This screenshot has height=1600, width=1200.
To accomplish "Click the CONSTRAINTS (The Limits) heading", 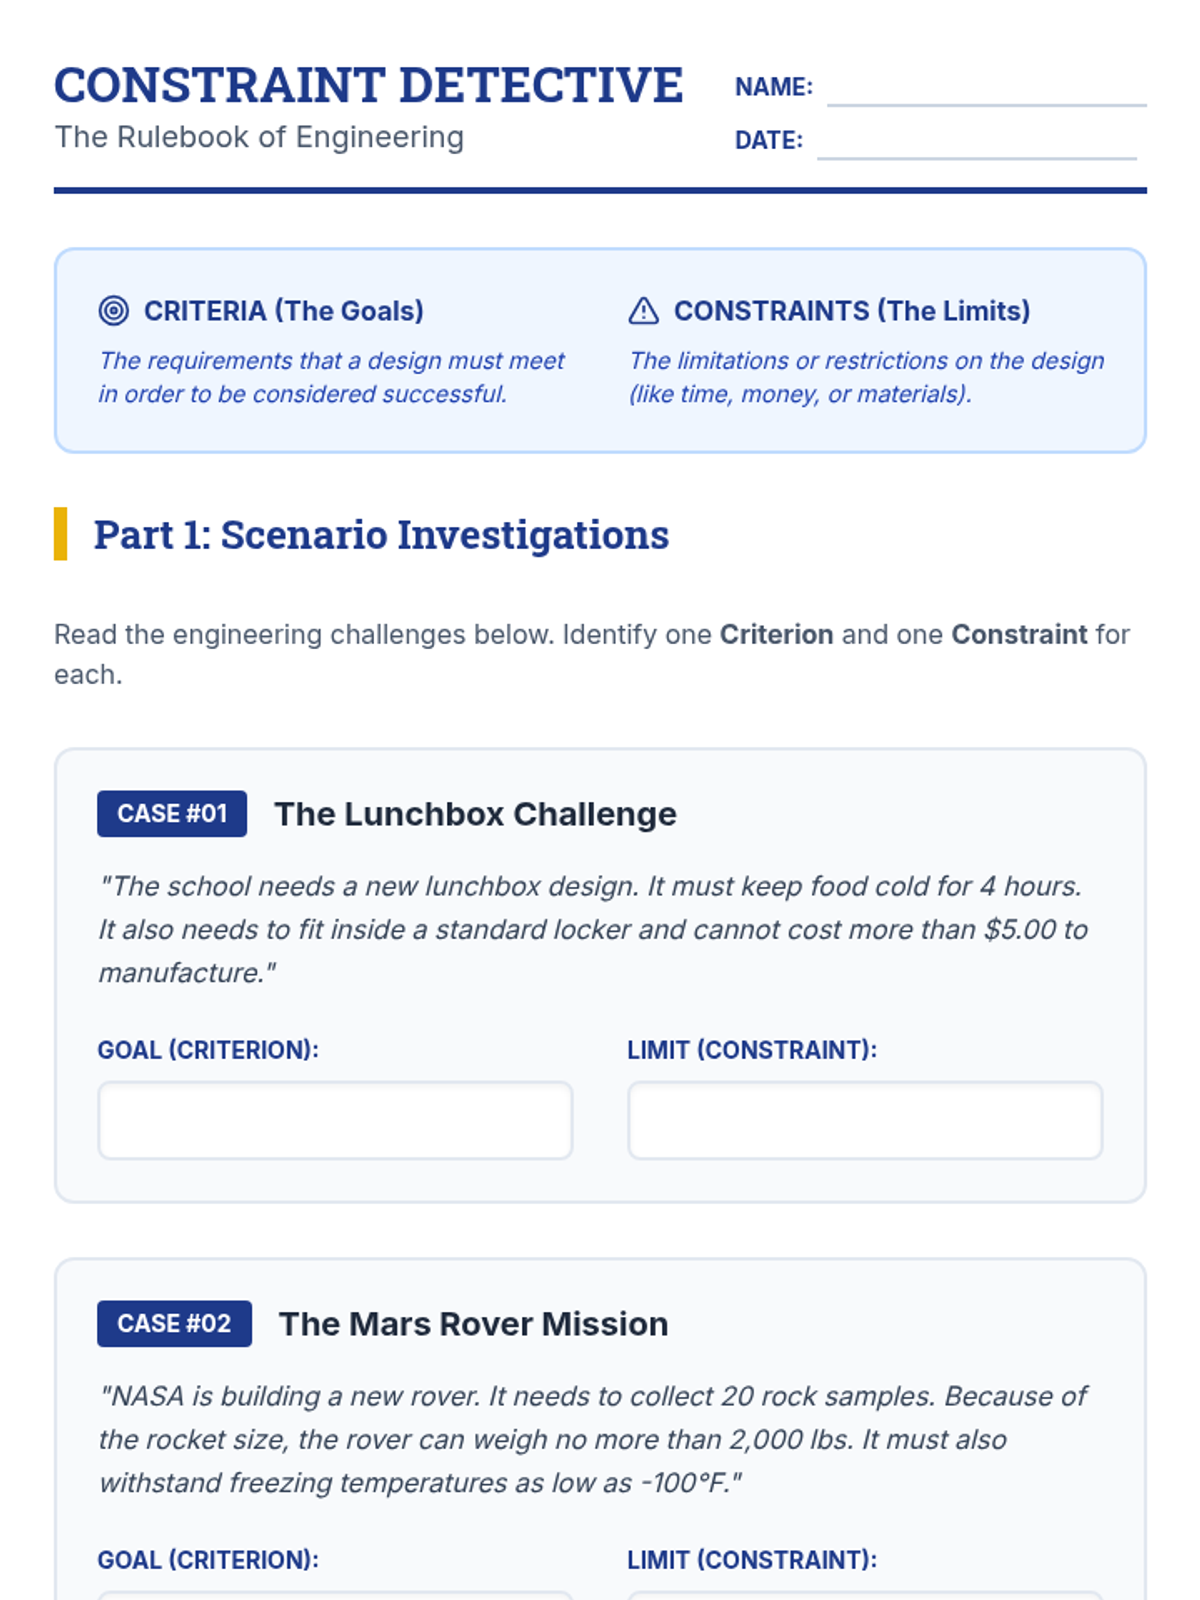I will (852, 311).
